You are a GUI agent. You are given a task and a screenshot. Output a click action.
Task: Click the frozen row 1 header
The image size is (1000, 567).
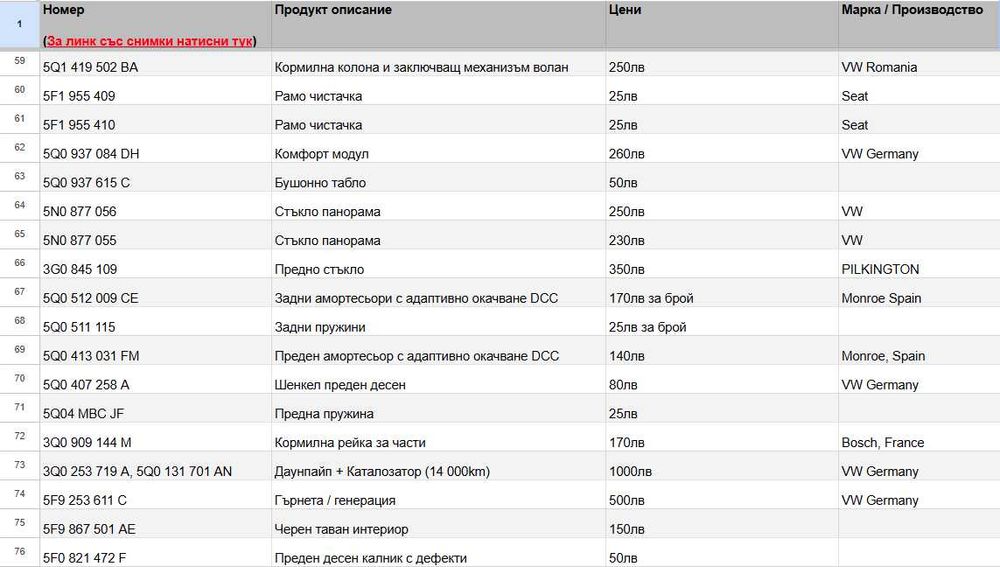[x=19, y=23]
